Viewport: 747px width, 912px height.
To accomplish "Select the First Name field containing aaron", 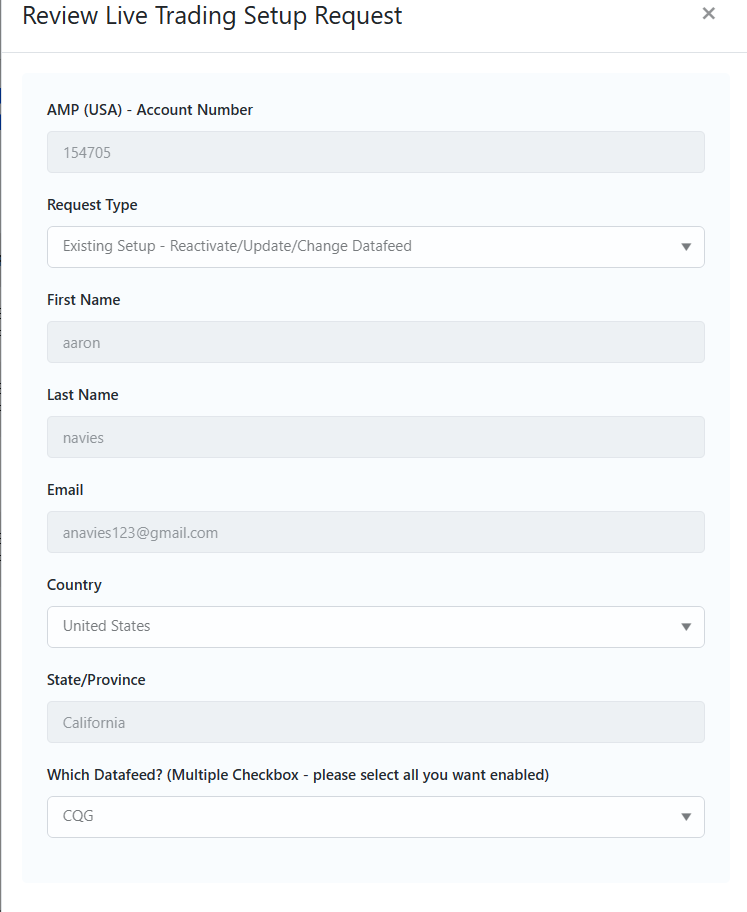I will (x=375, y=342).
